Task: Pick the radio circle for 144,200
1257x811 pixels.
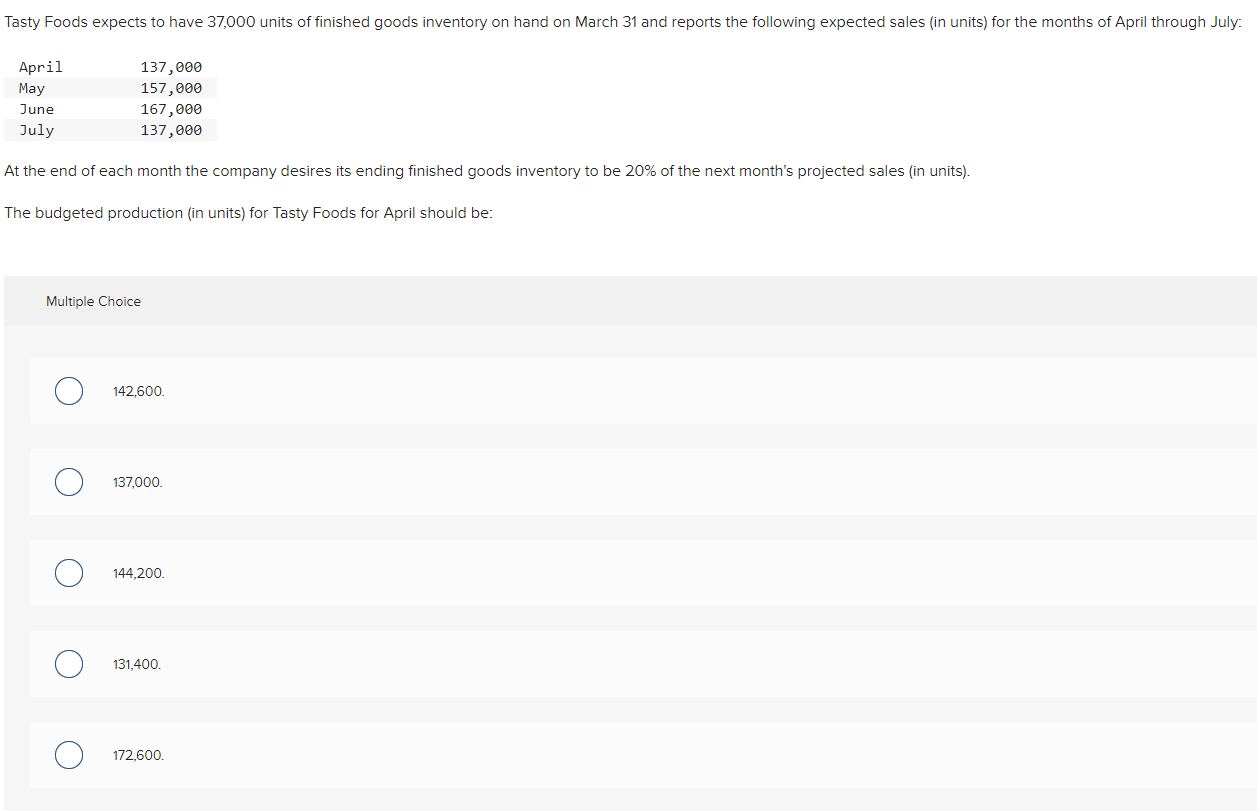Action: point(69,573)
